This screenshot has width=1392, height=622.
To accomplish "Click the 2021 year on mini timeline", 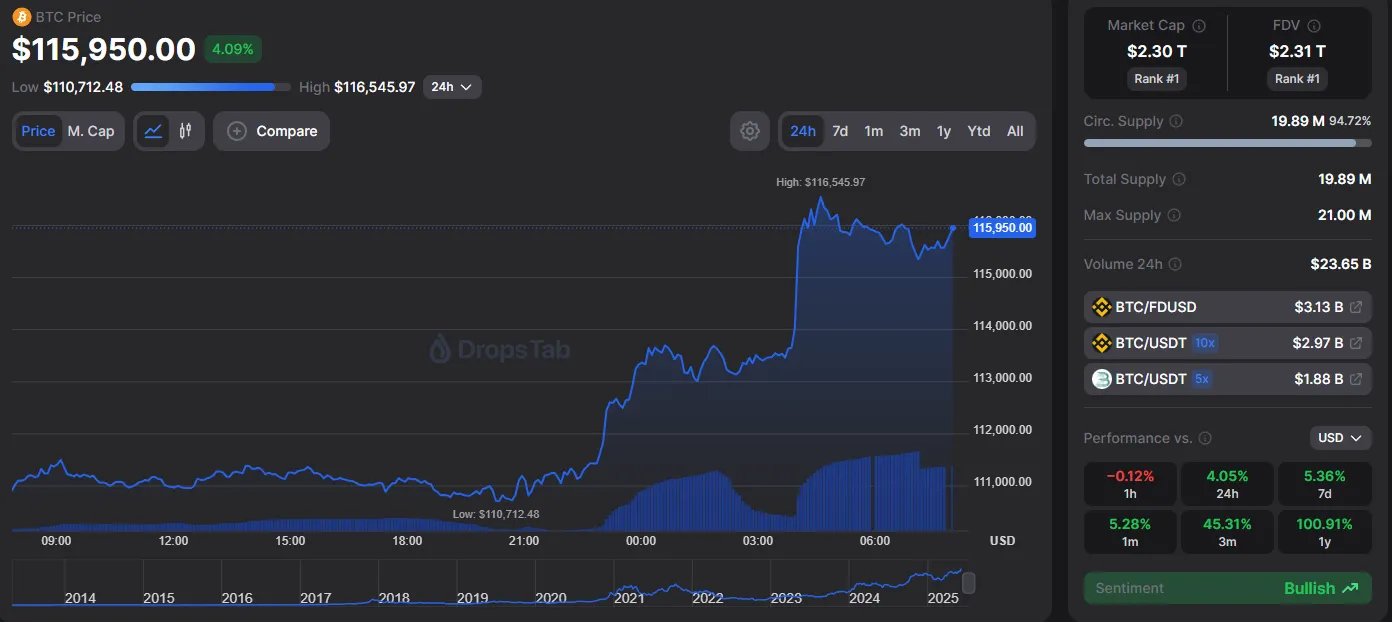I will (x=629, y=598).
